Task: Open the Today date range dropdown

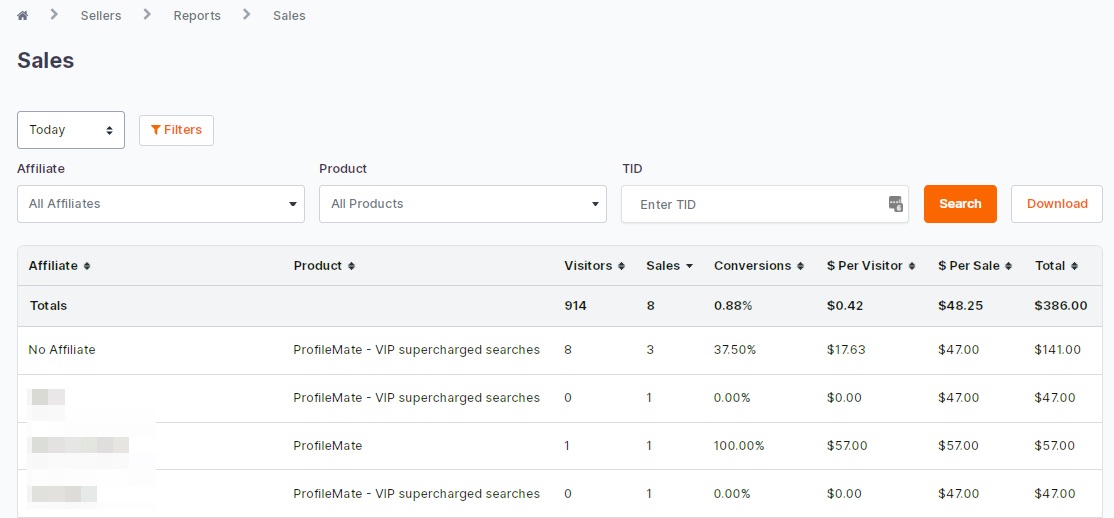Action: click(71, 130)
